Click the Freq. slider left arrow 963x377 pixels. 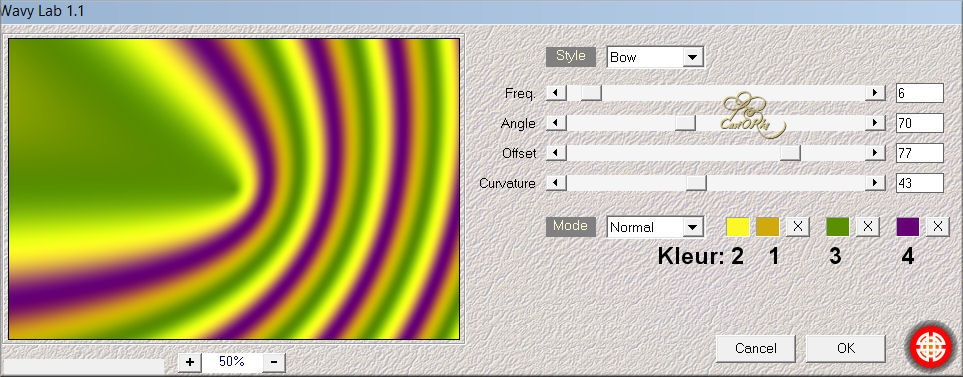[556, 93]
